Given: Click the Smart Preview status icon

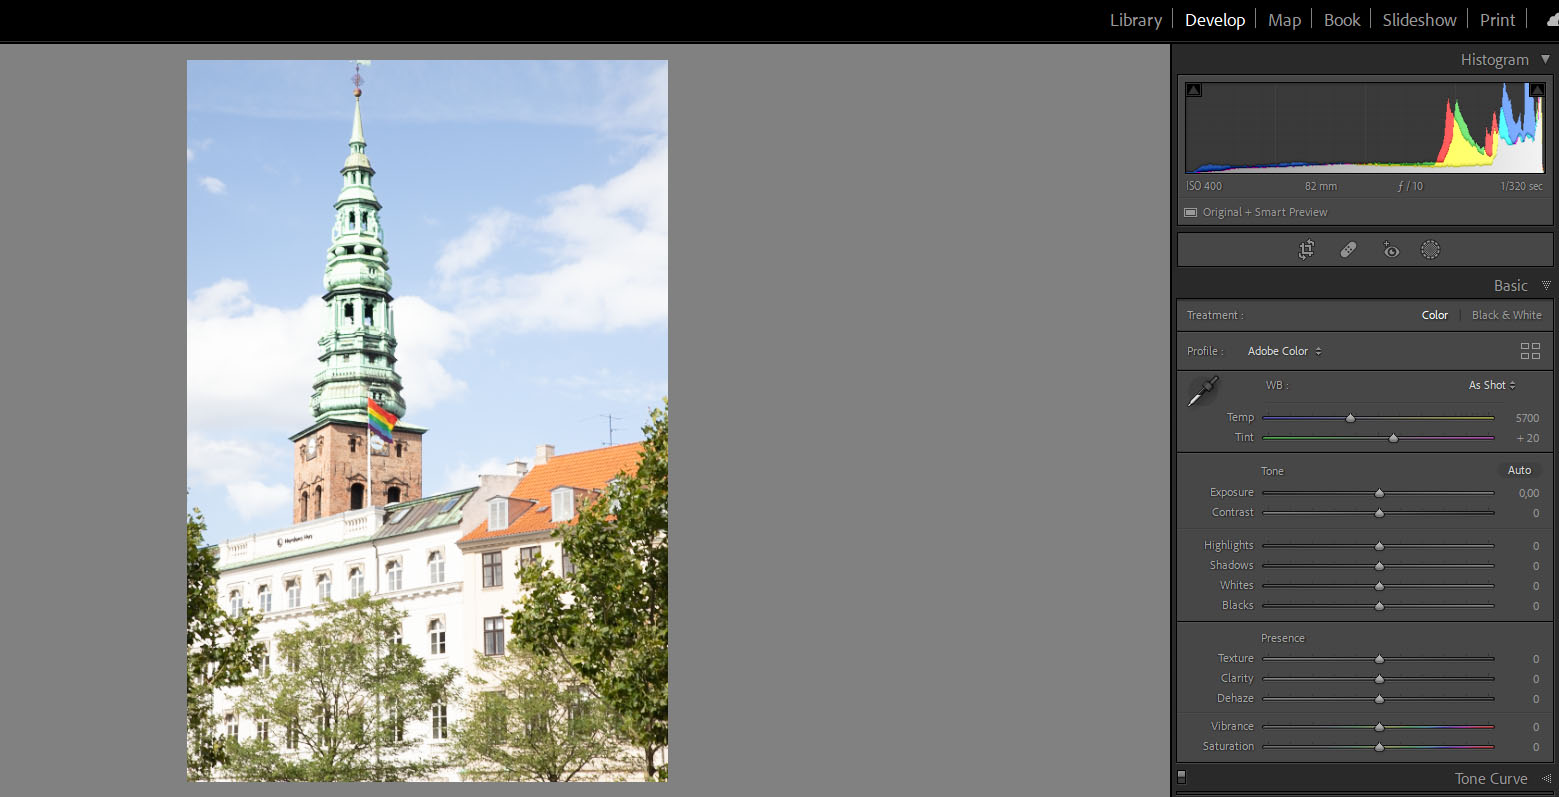Looking at the screenshot, I should pos(1190,212).
